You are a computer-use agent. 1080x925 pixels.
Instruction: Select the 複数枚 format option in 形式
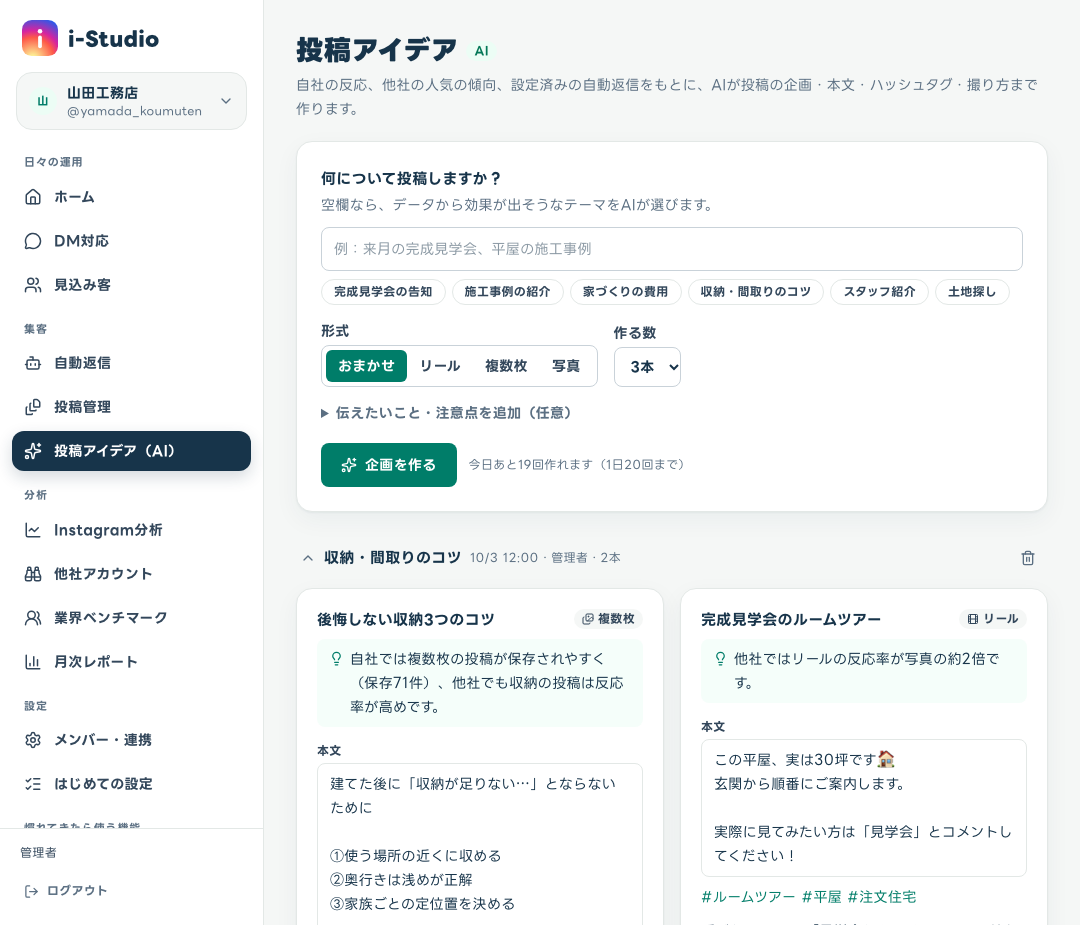pyautogui.click(x=506, y=366)
